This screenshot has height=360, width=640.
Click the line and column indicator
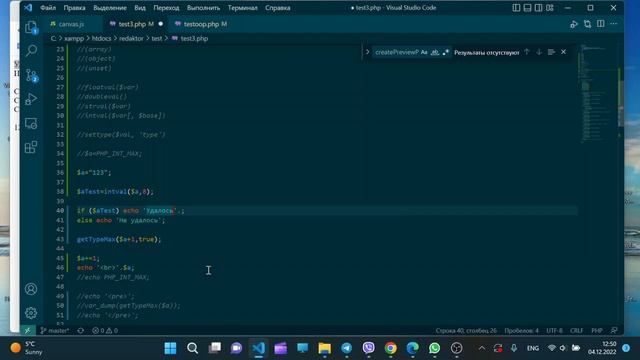pyautogui.click(x=466, y=331)
